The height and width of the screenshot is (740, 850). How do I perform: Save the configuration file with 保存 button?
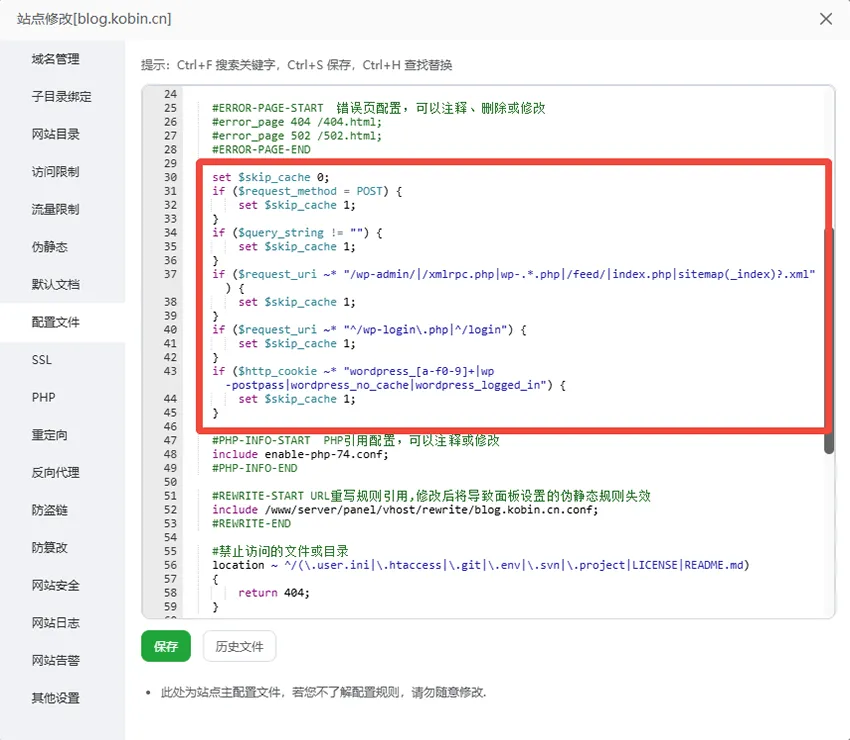(x=165, y=646)
